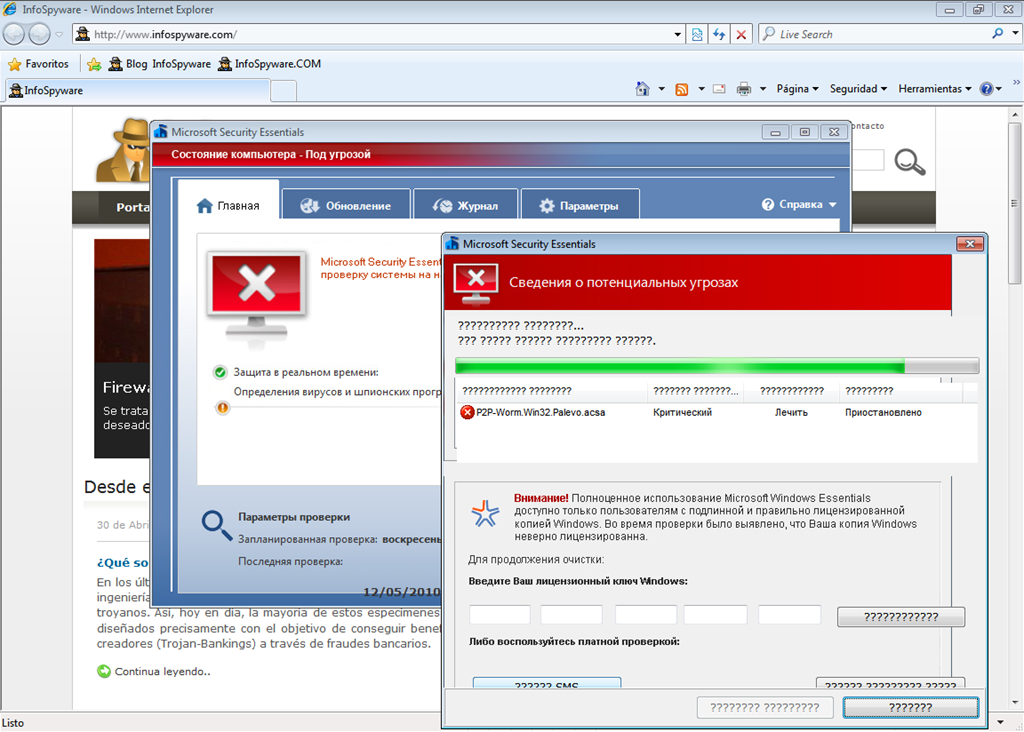Screen dimensions: 1024x732
Task: Click second license key input box
Action: (571, 615)
